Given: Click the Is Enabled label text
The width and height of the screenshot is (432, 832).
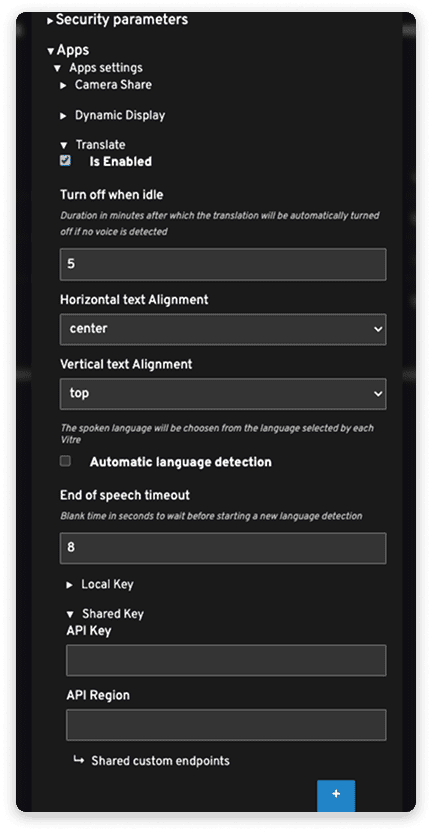Looking at the screenshot, I should [x=120, y=161].
